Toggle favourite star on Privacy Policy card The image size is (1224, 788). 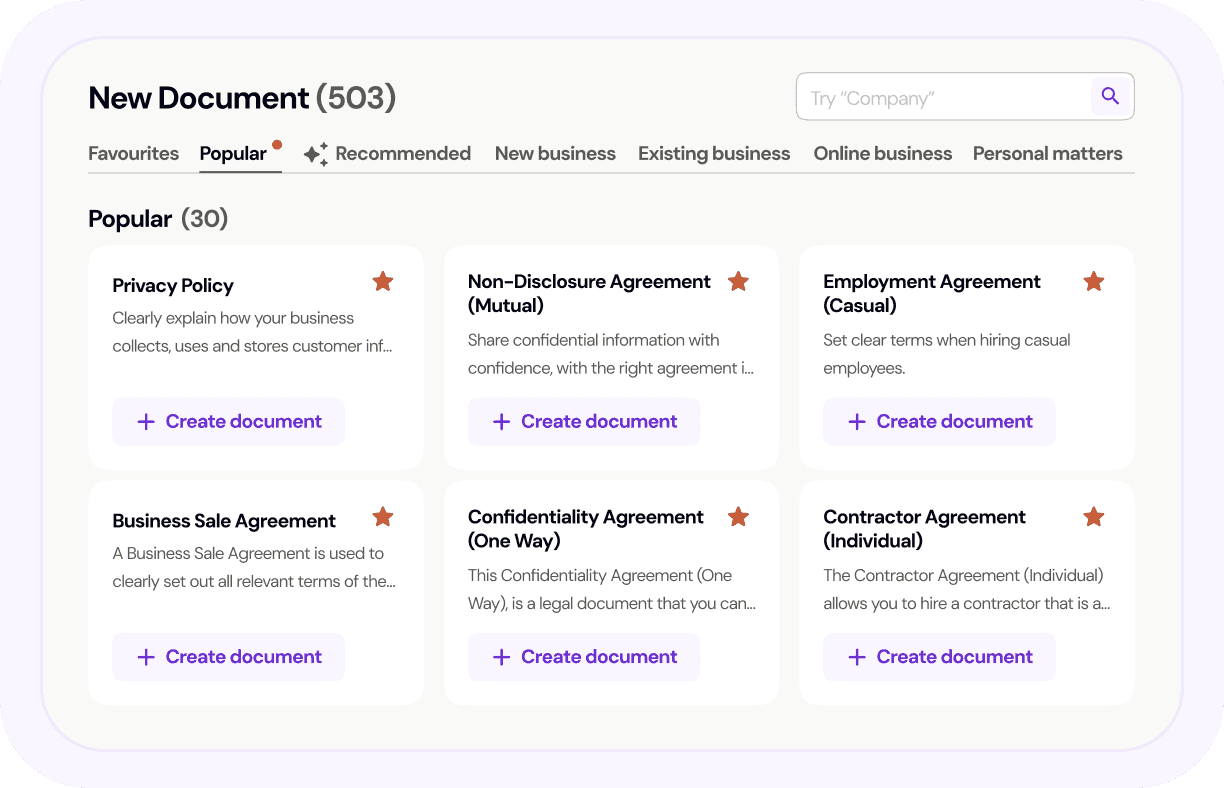383,282
